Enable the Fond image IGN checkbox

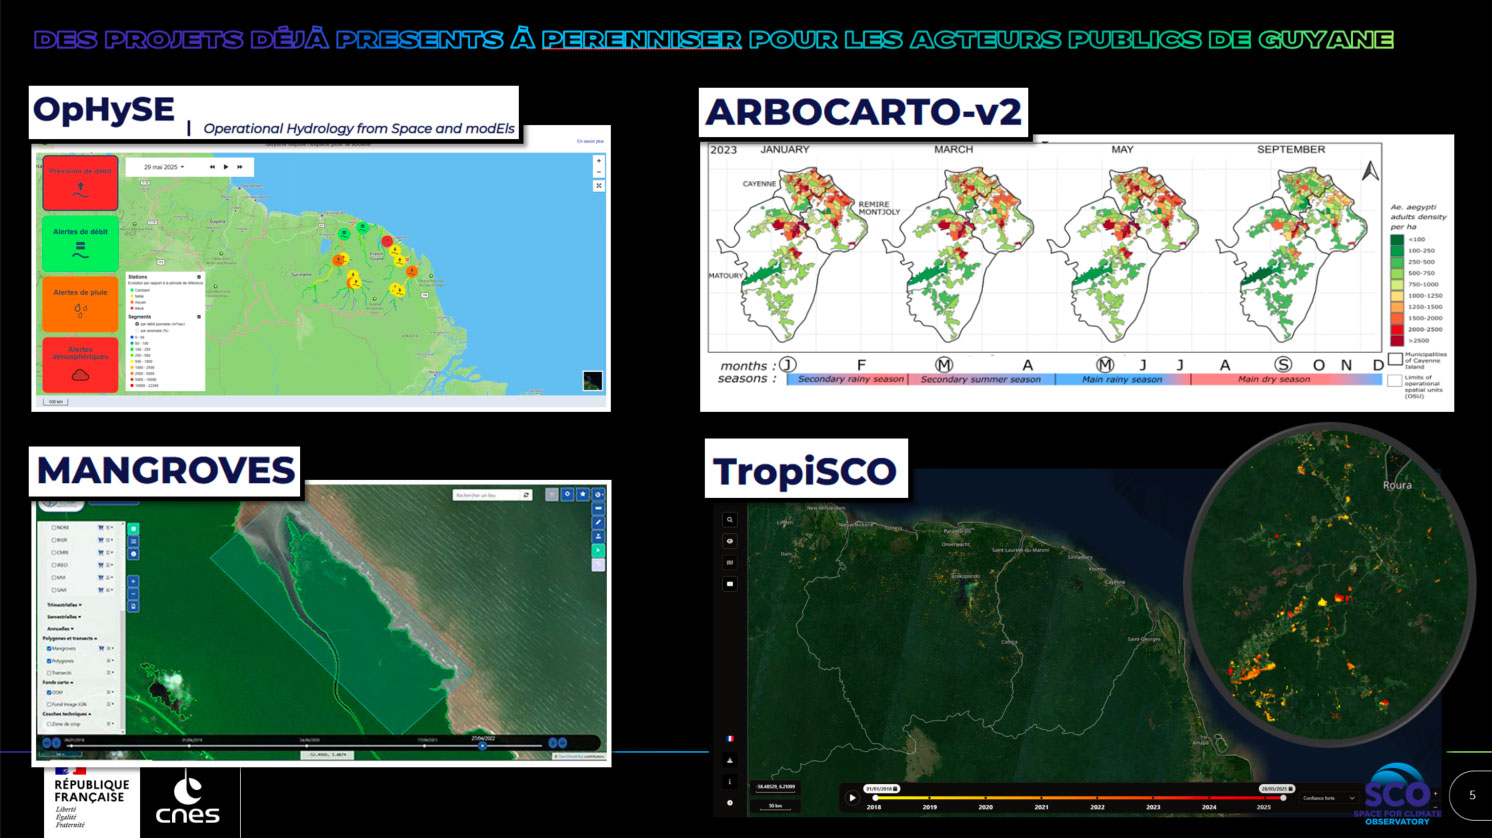(49, 704)
